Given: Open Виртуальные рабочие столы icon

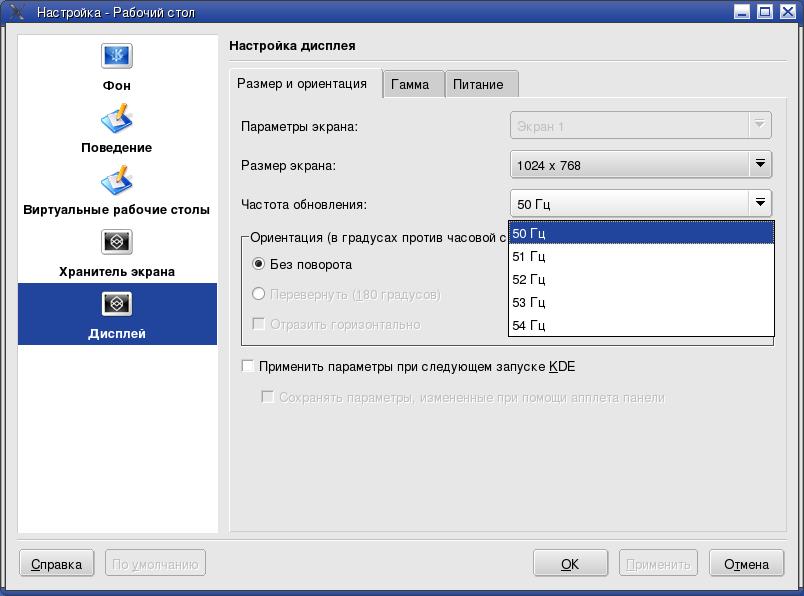Looking at the screenshot, I should (x=117, y=181).
